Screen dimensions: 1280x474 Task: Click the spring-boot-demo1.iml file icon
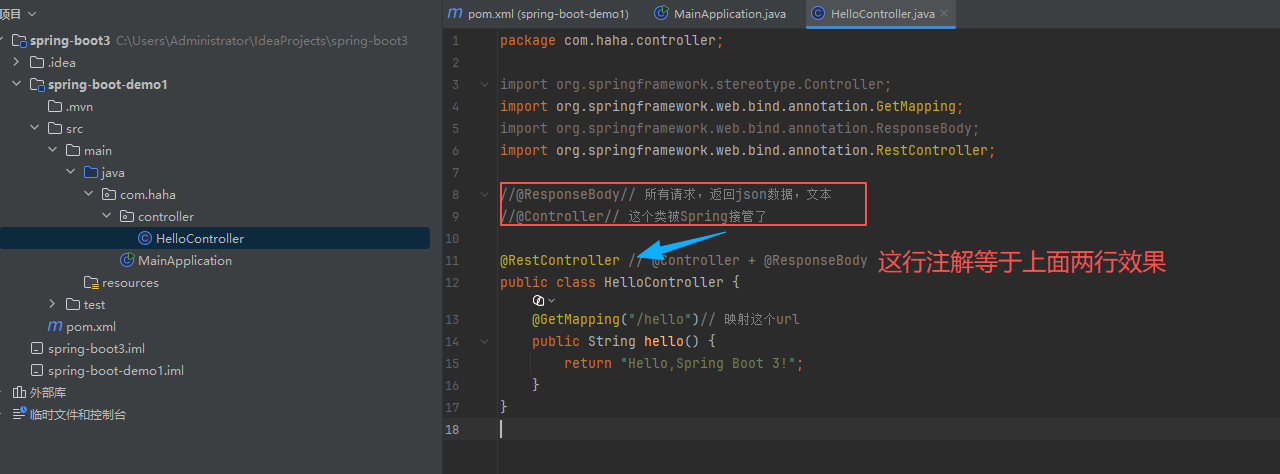coord(37,370)
